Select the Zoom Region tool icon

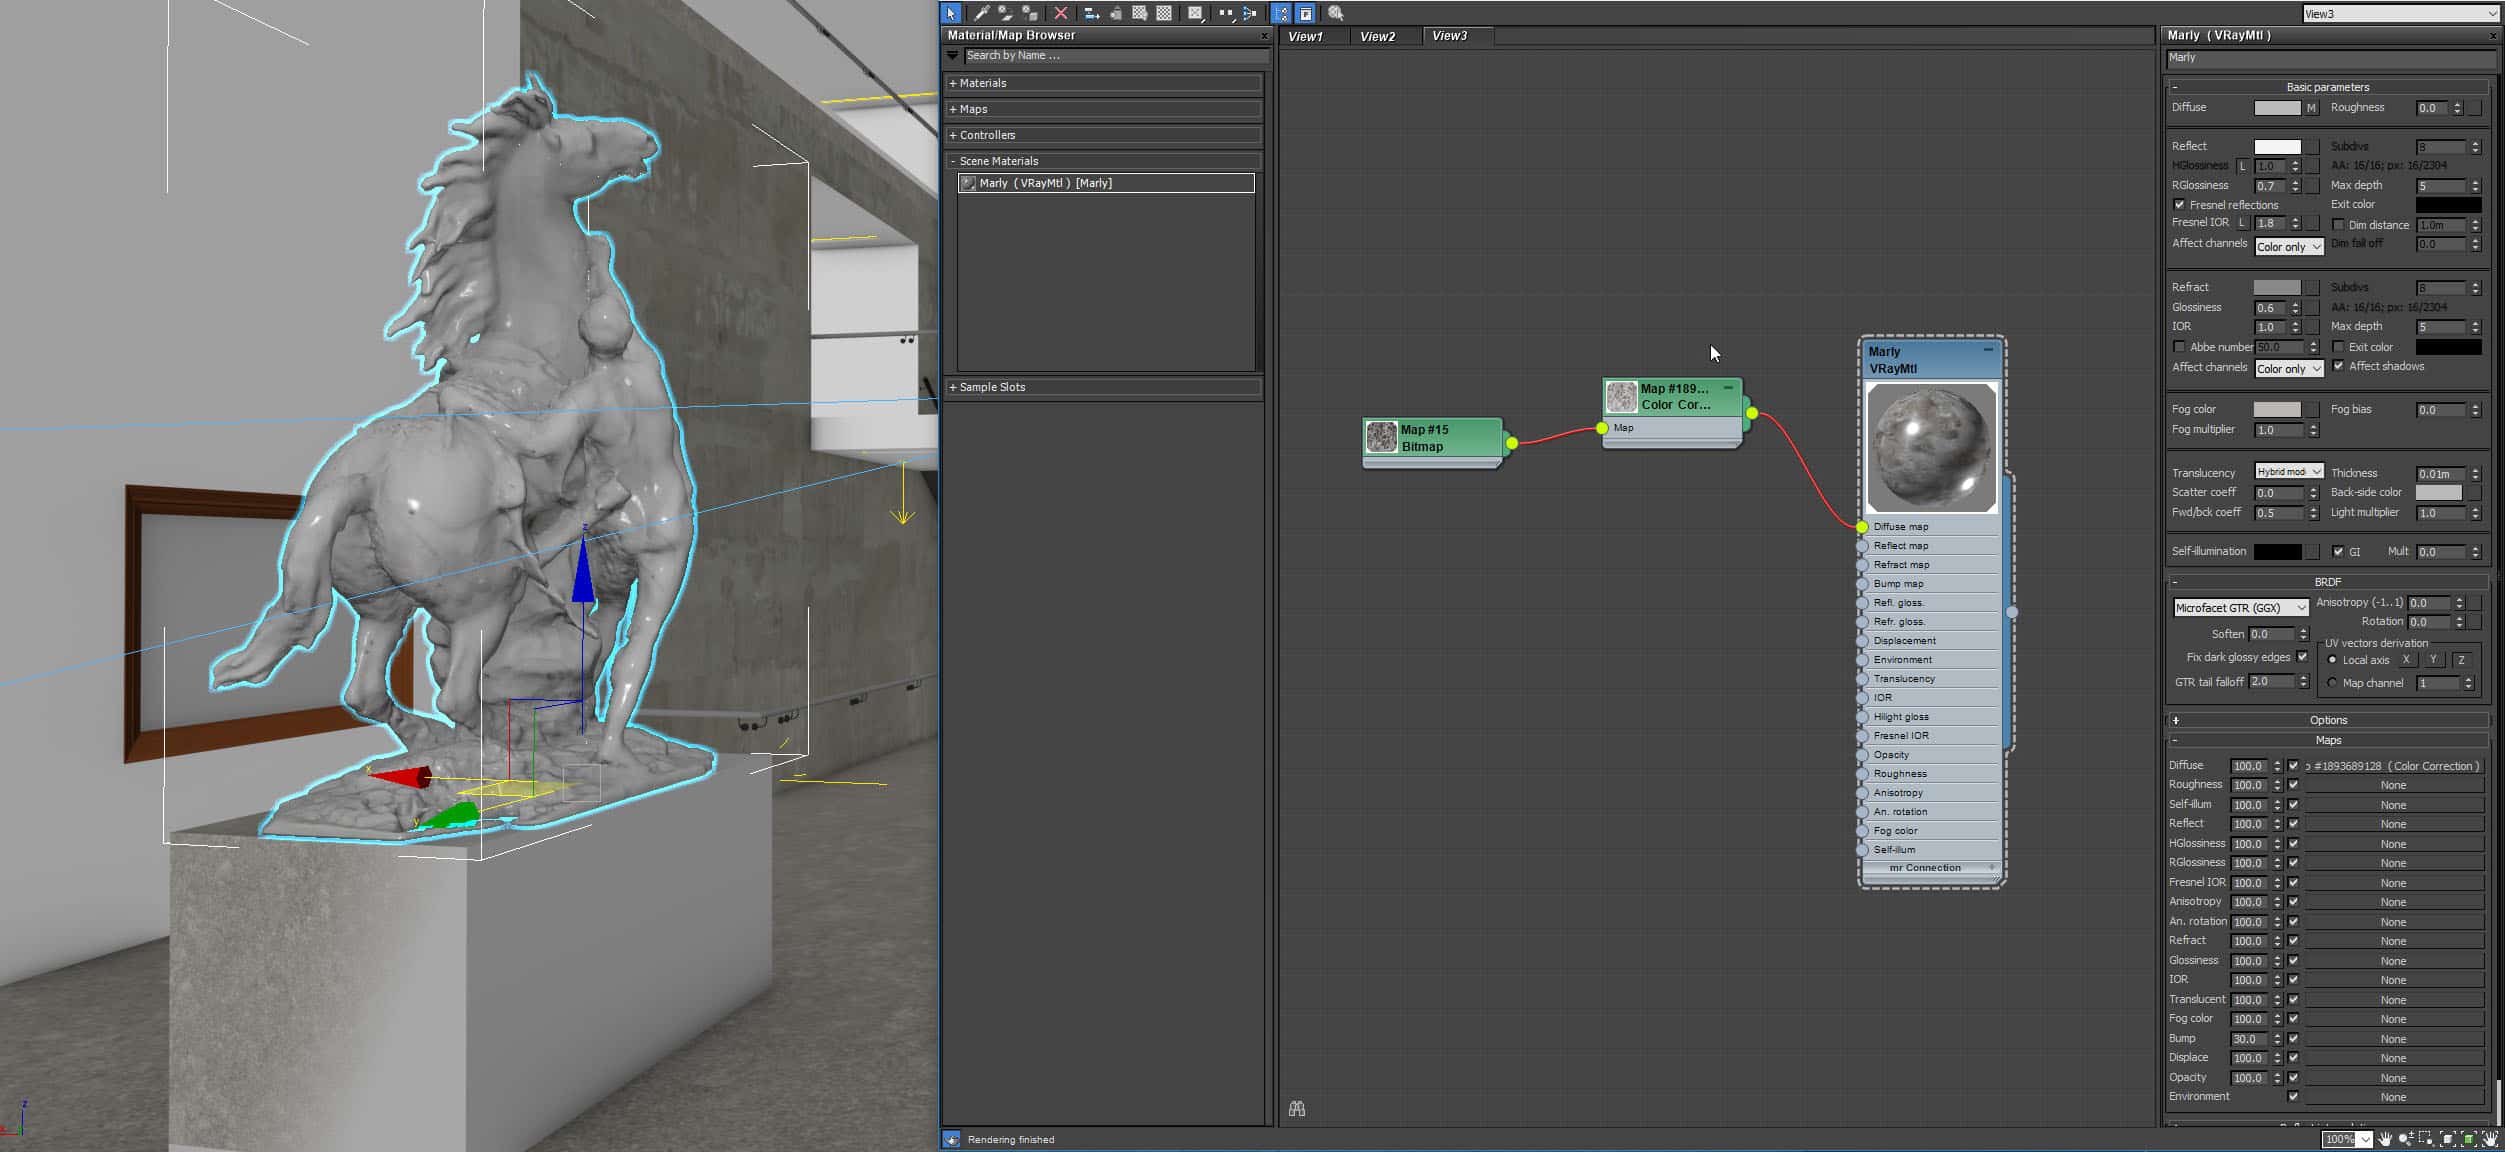click(x=2427, y=1139)
